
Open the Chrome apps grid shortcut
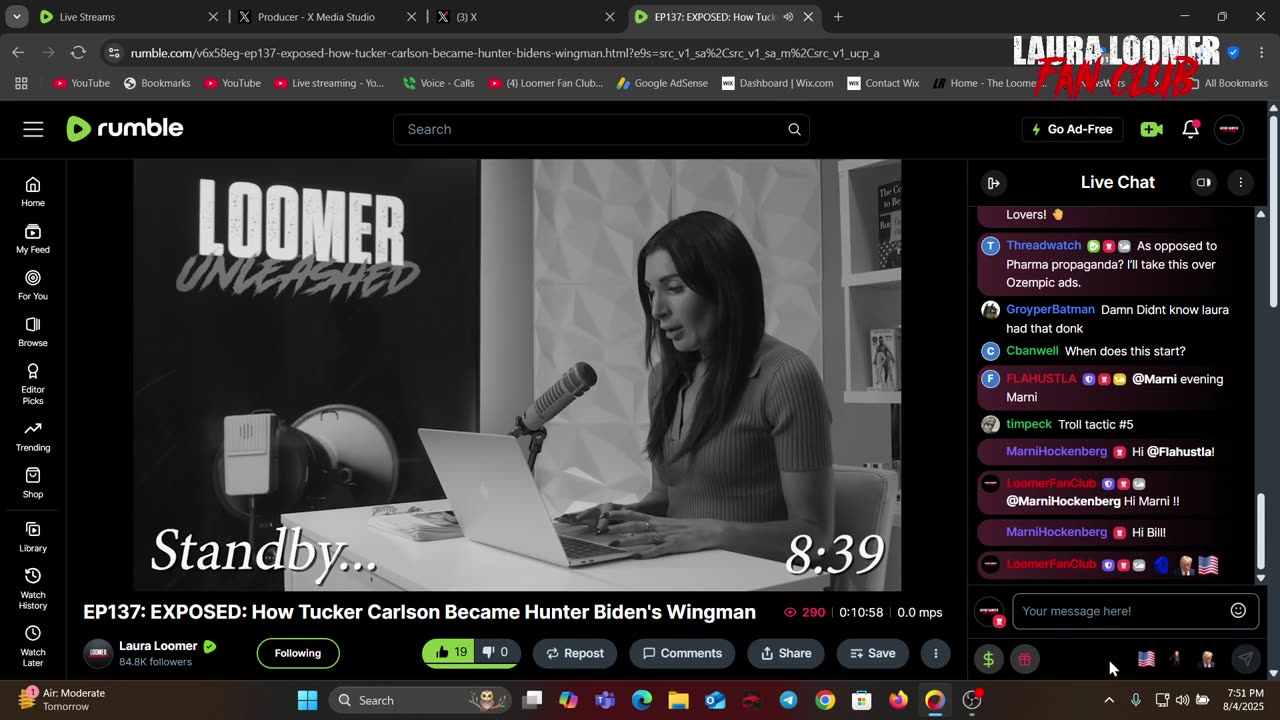pos(21,83)
